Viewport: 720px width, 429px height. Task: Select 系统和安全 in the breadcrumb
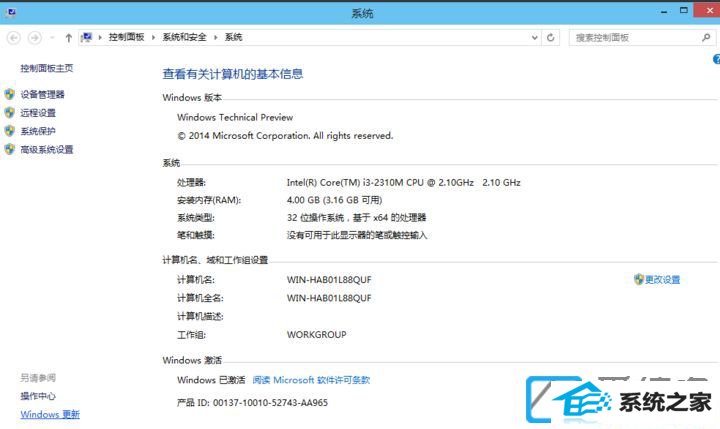(184, 37)
